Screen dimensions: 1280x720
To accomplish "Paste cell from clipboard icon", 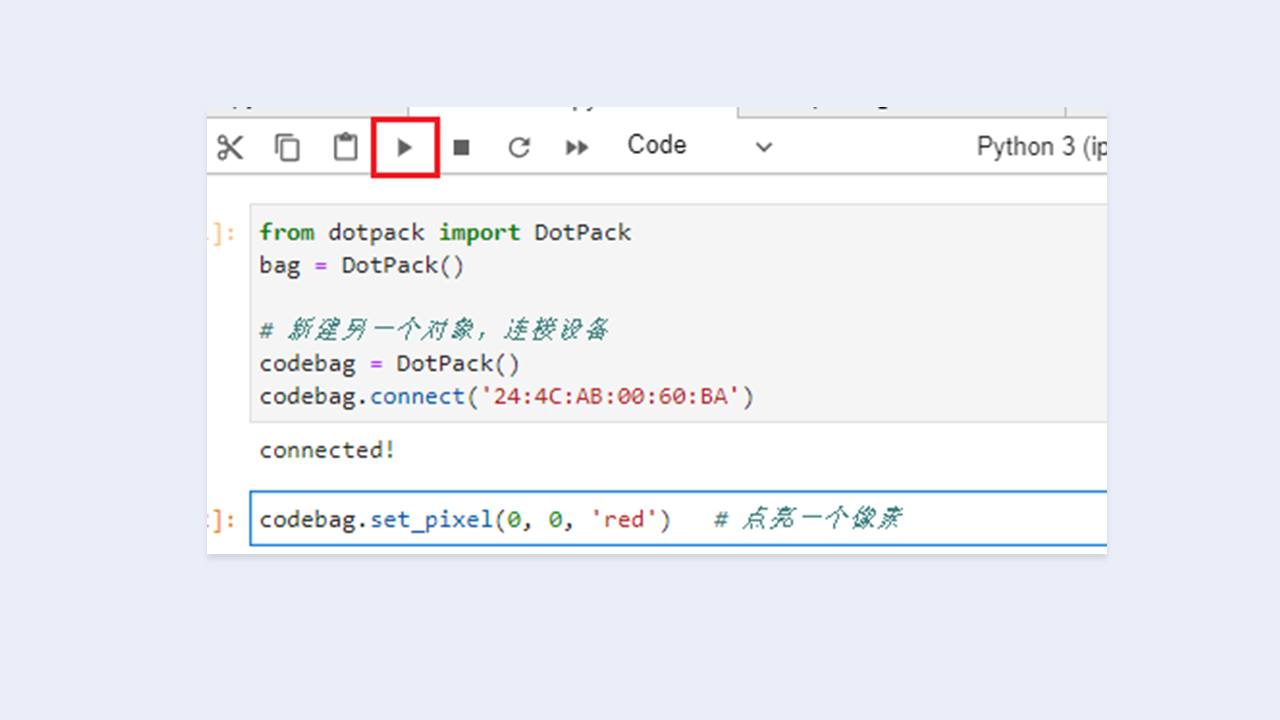I will coord(345,148).
